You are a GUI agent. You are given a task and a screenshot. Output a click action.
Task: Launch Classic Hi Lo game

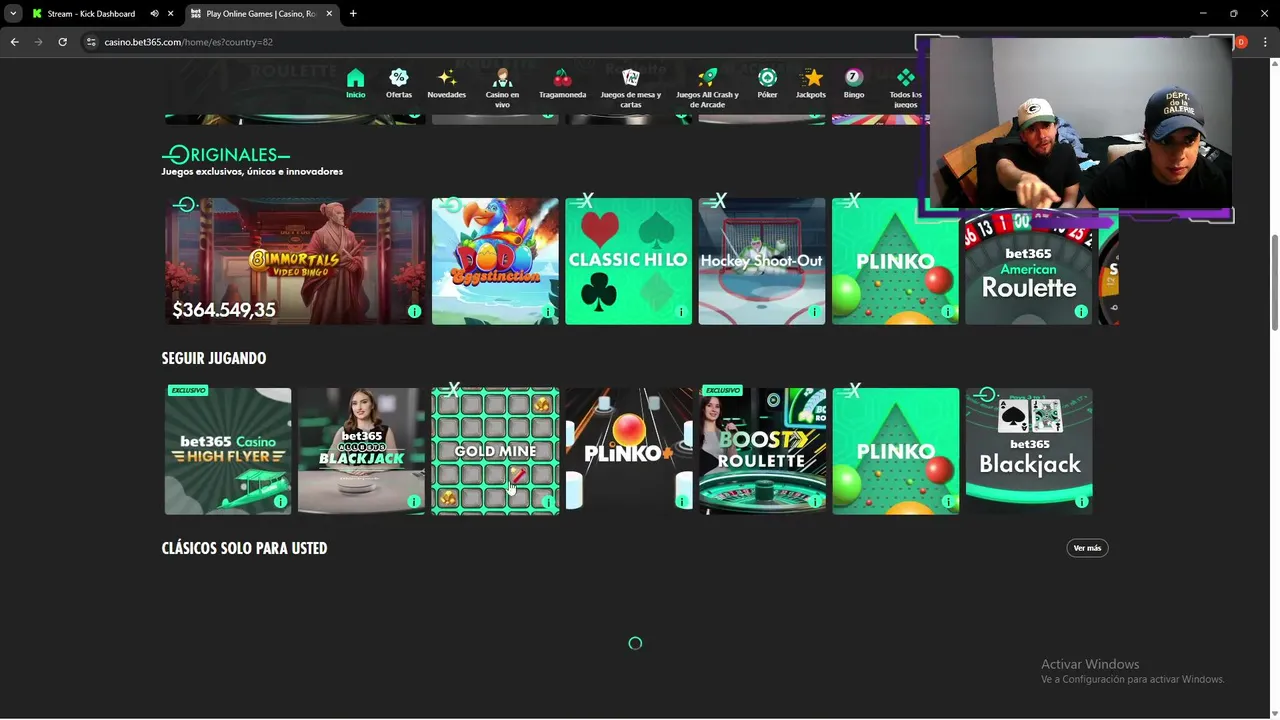point(628,261)
